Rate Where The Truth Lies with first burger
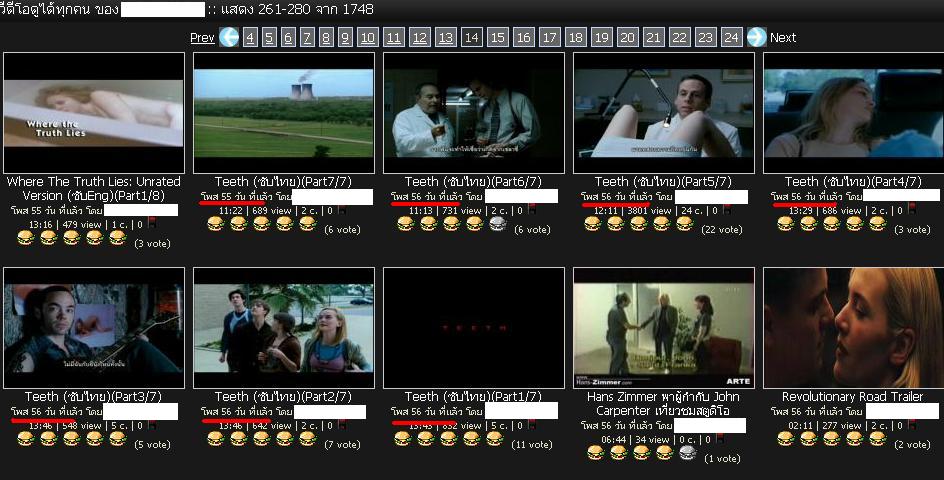The height and width of the screenshot is (480, 944). click(x=26, y=238)
